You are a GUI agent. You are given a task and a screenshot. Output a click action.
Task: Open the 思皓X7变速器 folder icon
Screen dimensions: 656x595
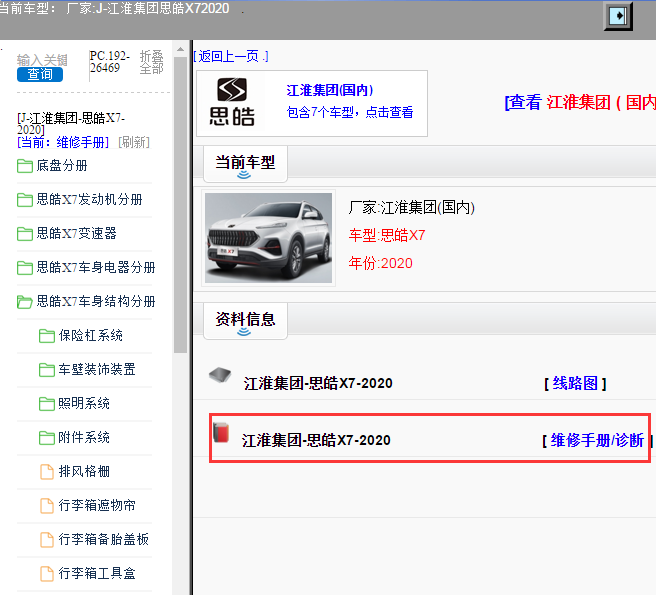tap(25, 233)
